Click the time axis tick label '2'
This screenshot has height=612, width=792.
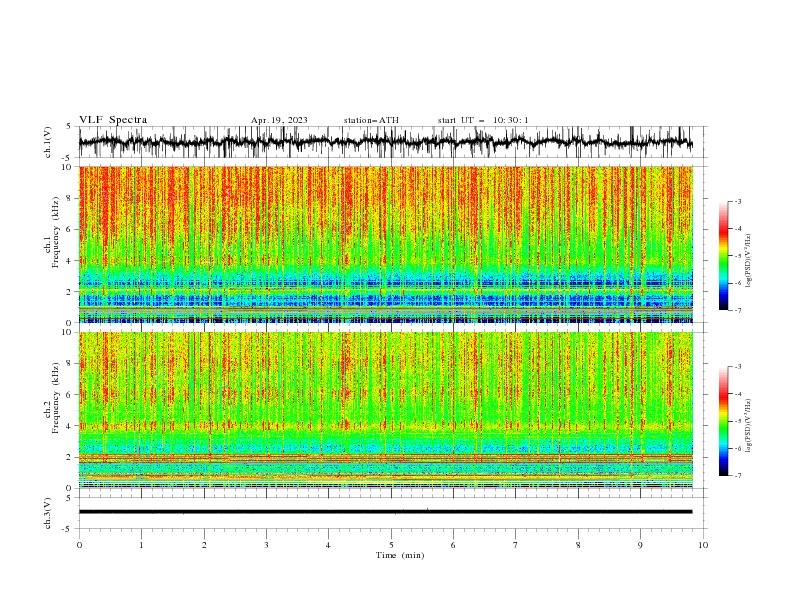coord(204,545)
